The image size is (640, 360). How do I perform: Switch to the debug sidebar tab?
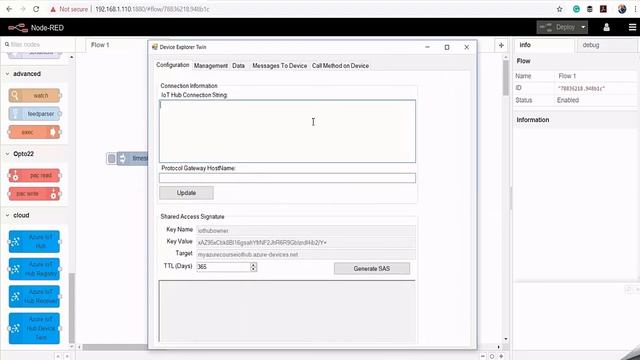click(606, 45)
